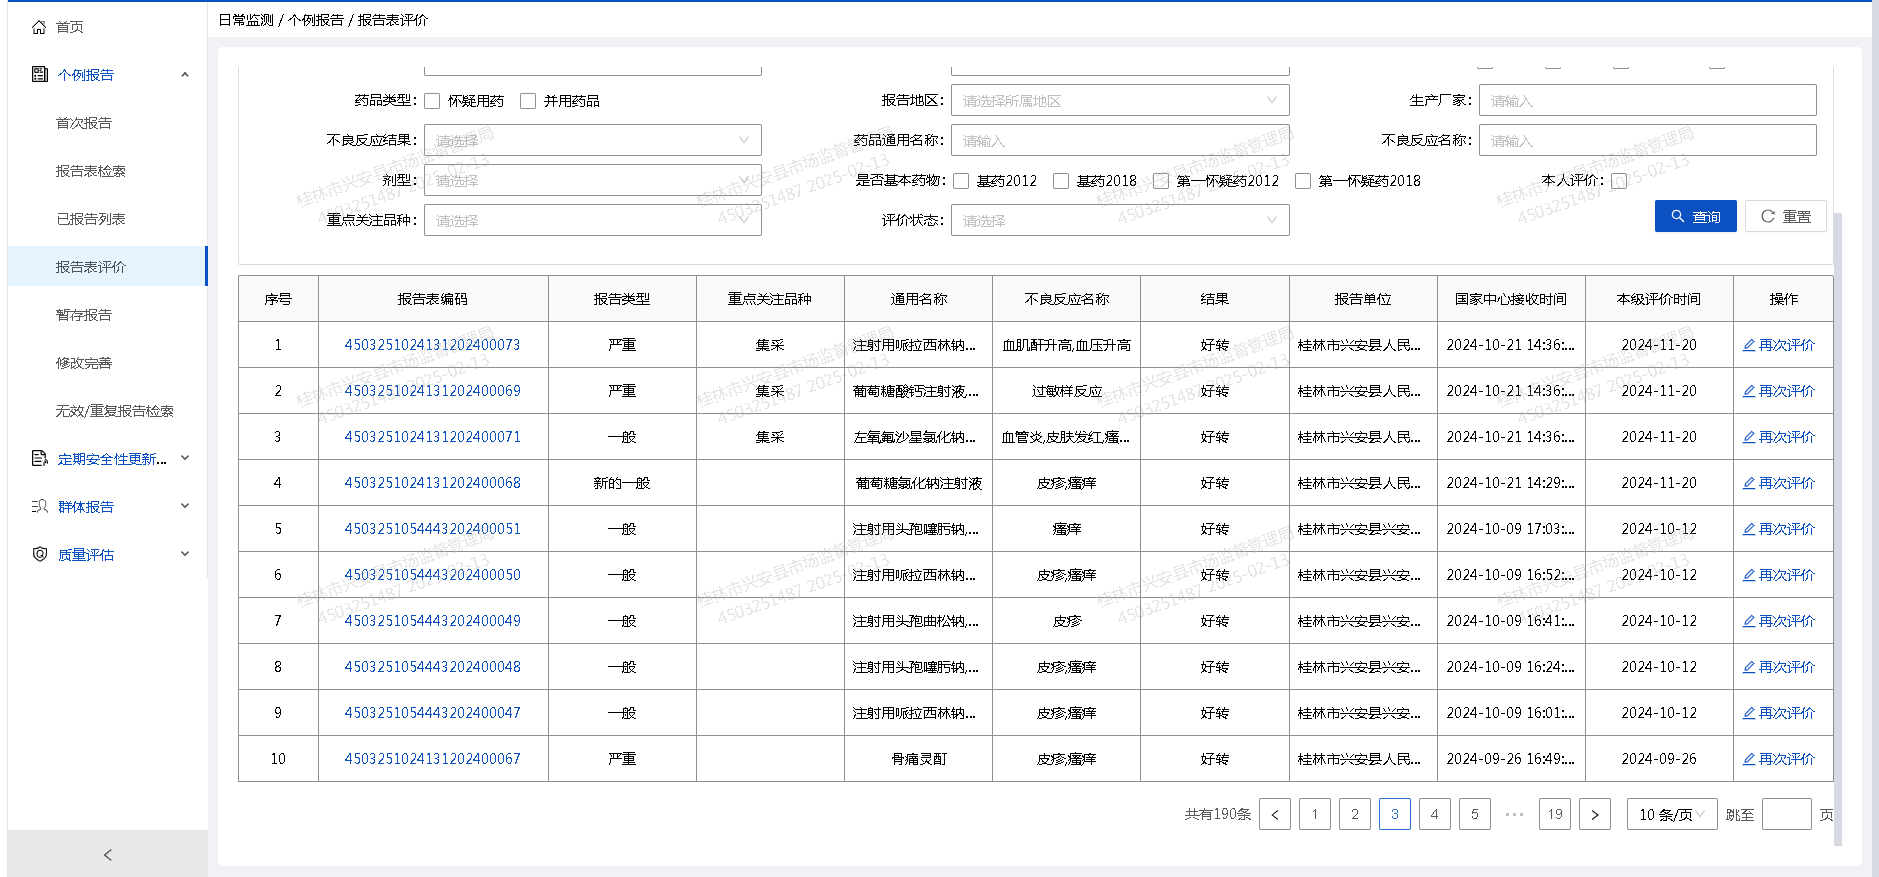Open 已报告列表 in the sidebar
This screenshot has width=1879, height=877.
pos(91,219)
